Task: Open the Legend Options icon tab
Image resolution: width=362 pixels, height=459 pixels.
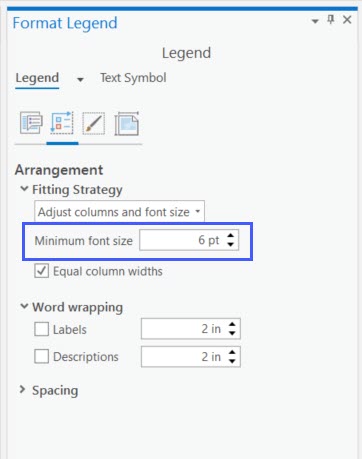Action: coord(31,123)
